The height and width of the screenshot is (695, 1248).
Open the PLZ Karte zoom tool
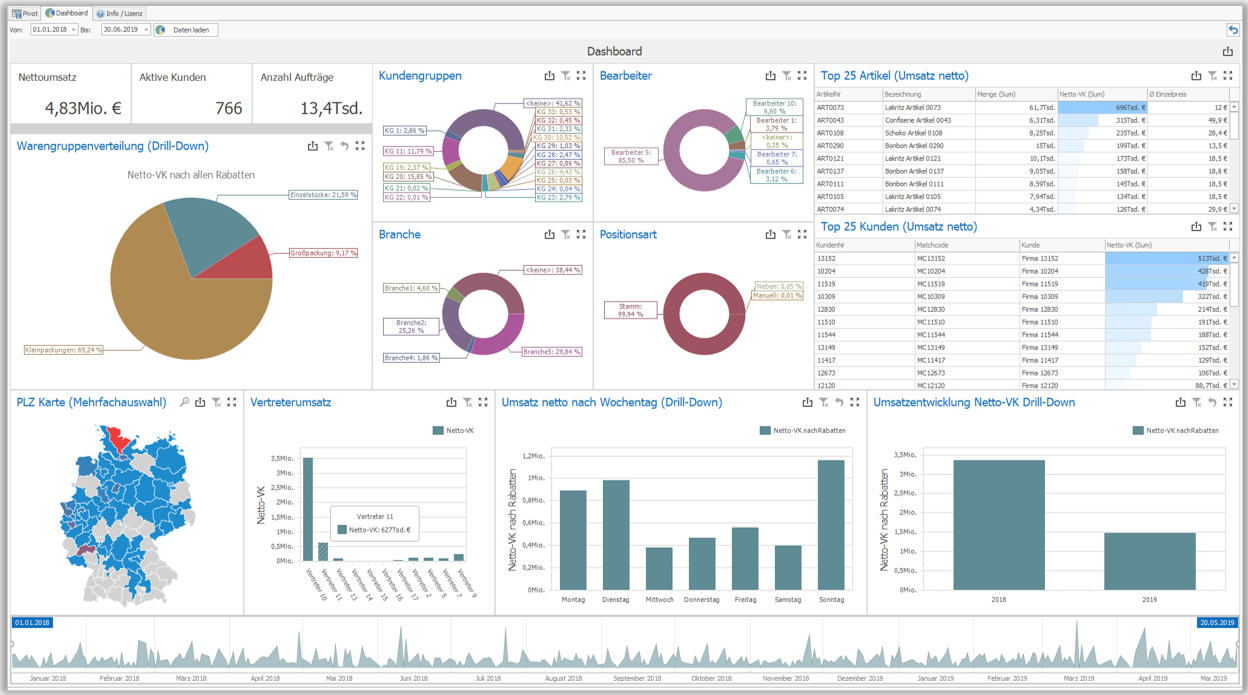[184, 403]
